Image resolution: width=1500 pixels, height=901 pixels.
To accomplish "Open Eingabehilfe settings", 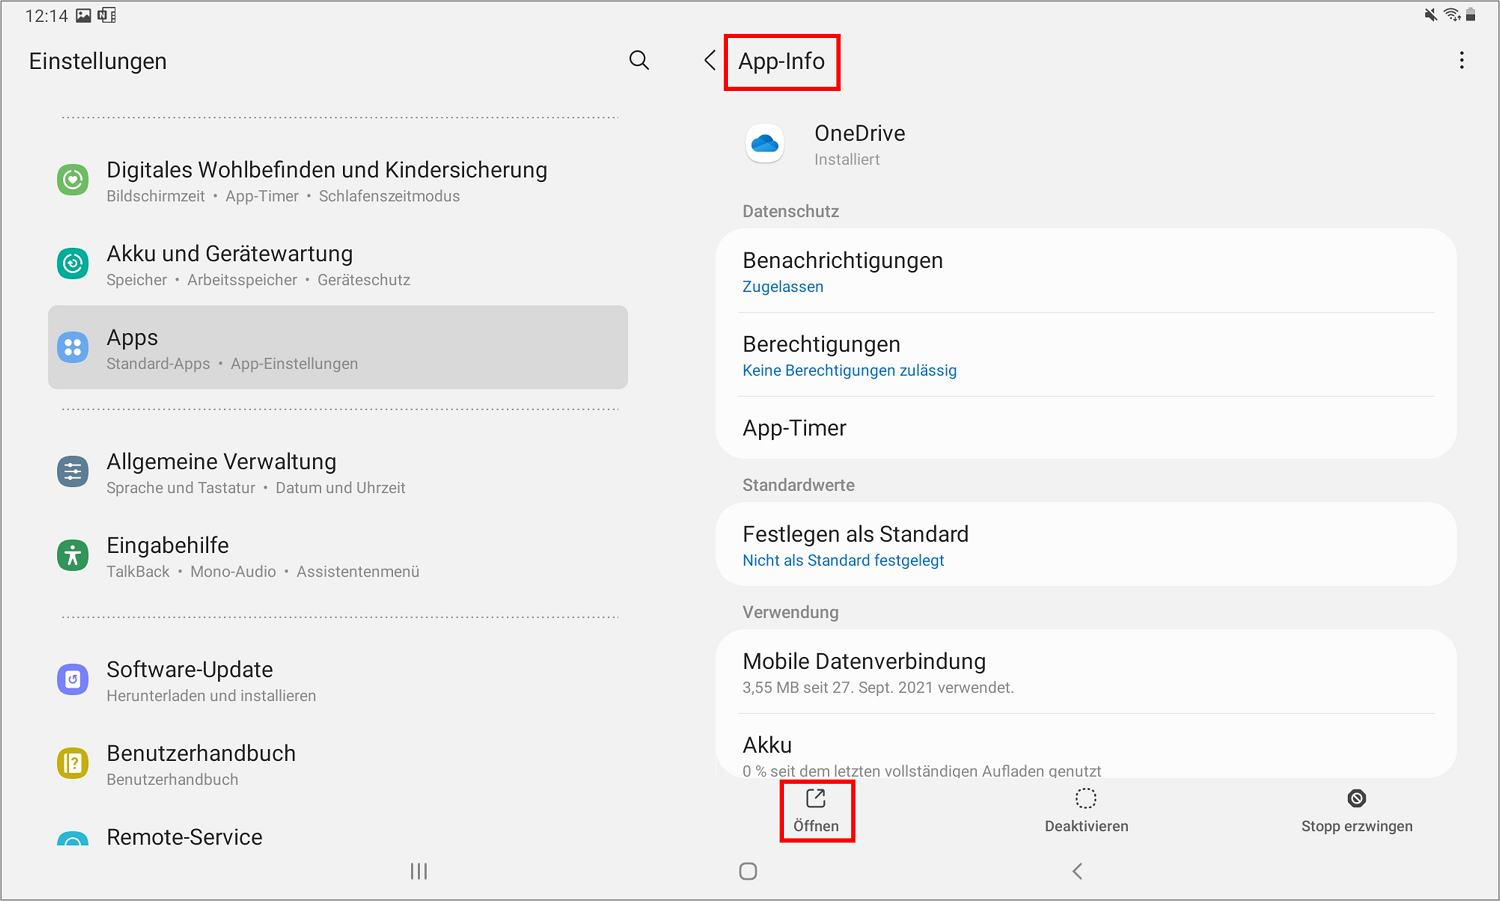I will coord(338,557).
